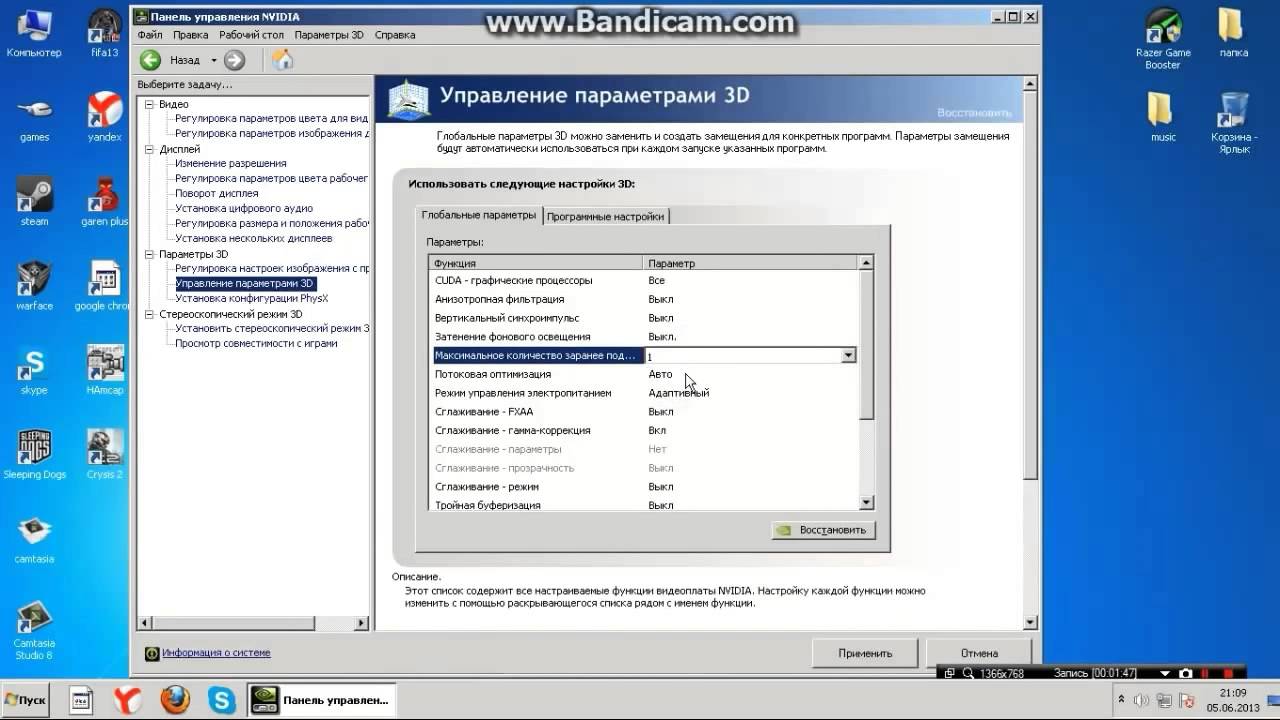
Task: Launch Sleeping Dogs desktop shortcut
Action: pyautogui.click(x=34, y=455)
